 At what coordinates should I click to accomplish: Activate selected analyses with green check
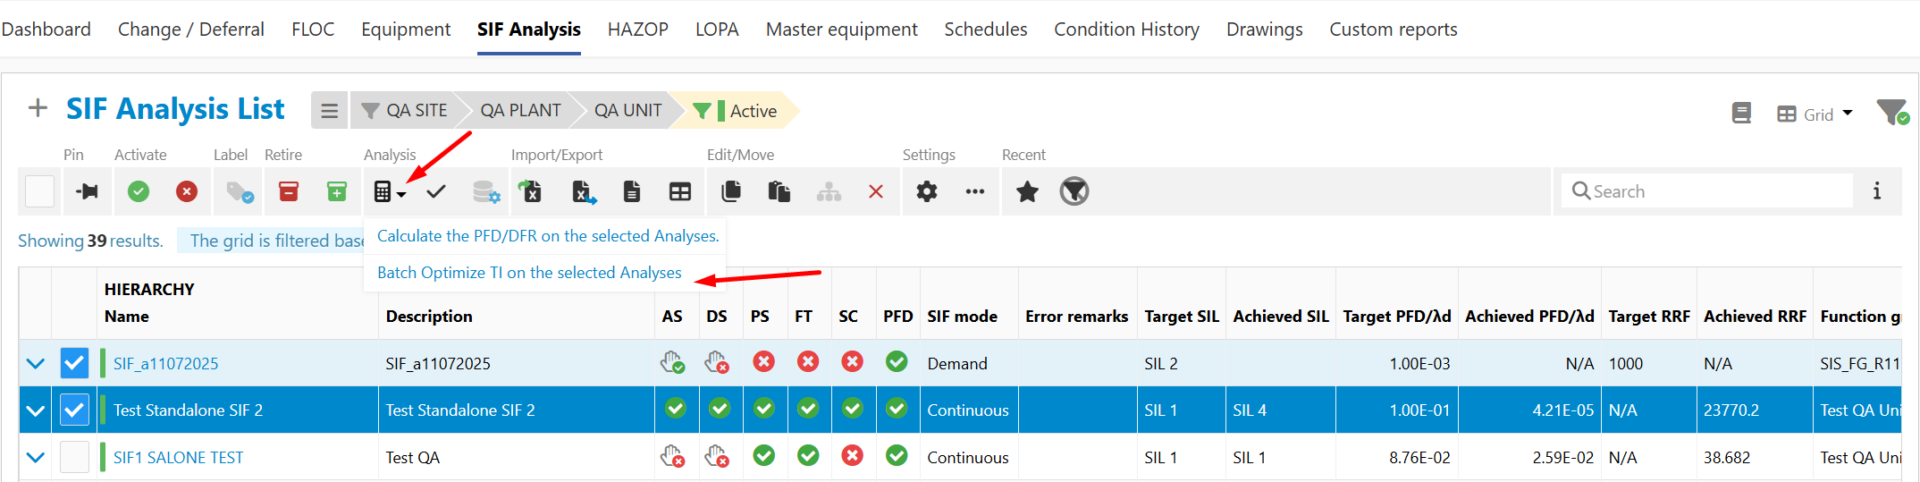click(x=138, y=191)
